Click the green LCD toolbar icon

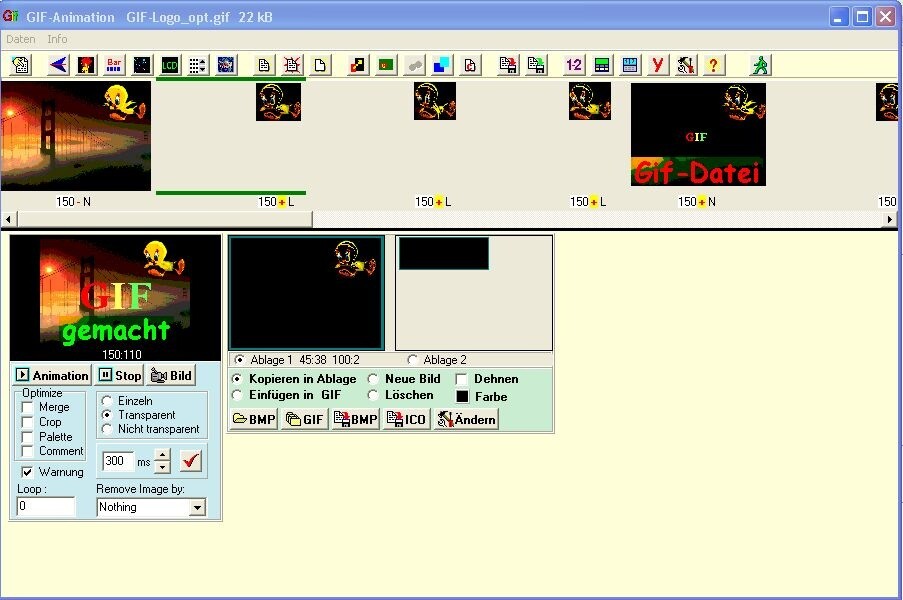click(170, 65)
